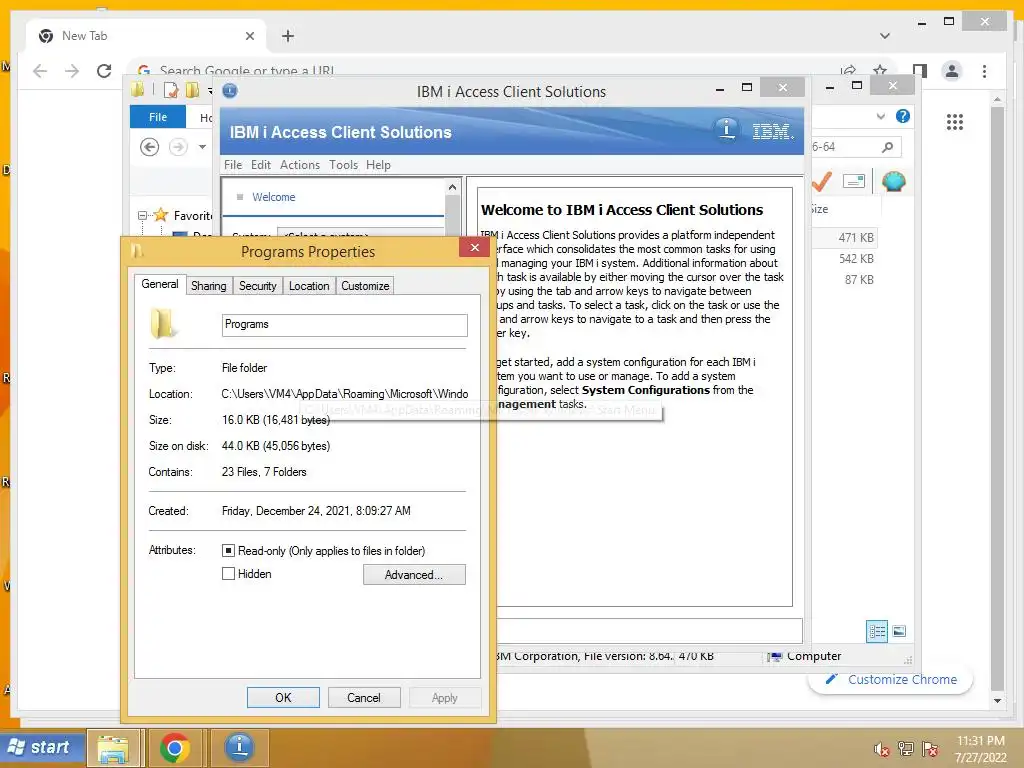Screen dimensions: 1024x768
Task: Switch to the Sharing tab in Programs Properties
Action: click(208, 286)
